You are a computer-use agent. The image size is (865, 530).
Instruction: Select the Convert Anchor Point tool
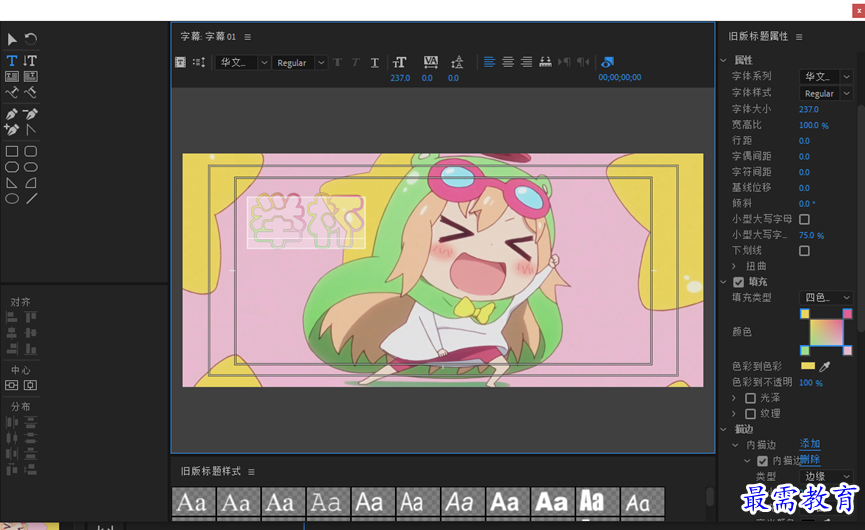(x=30, y=130)
